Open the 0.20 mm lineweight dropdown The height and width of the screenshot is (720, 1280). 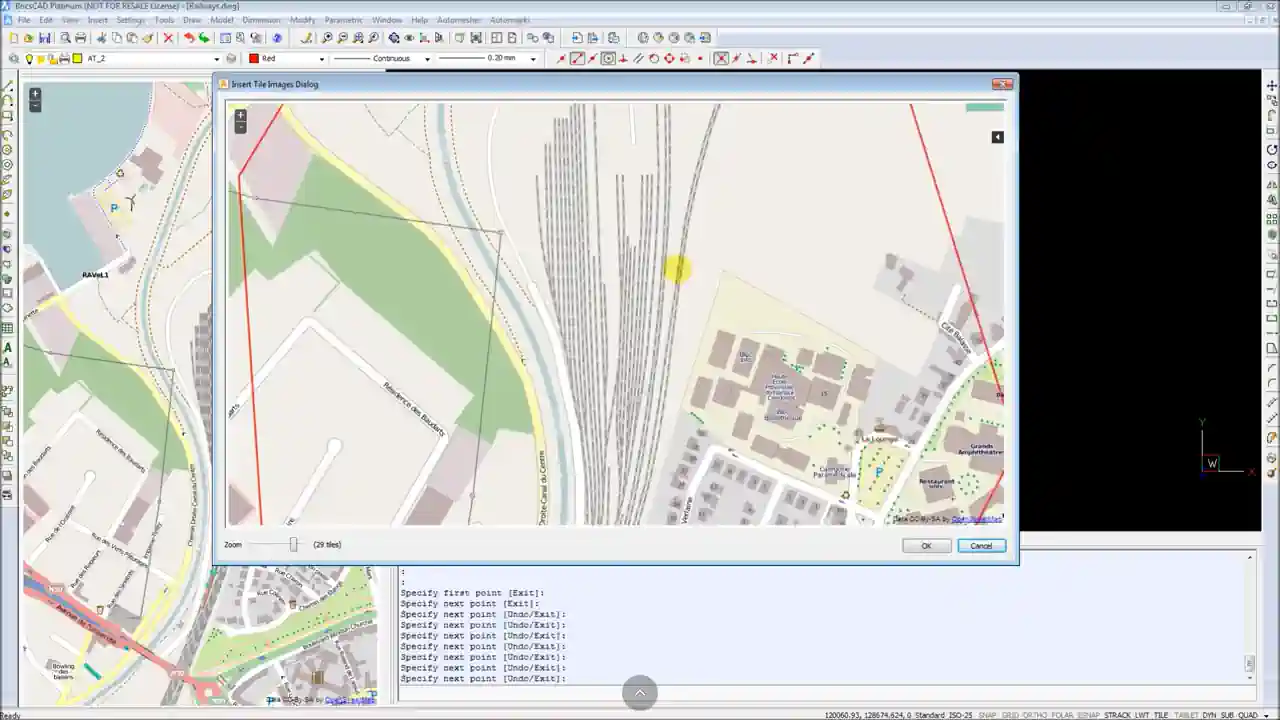535,58
